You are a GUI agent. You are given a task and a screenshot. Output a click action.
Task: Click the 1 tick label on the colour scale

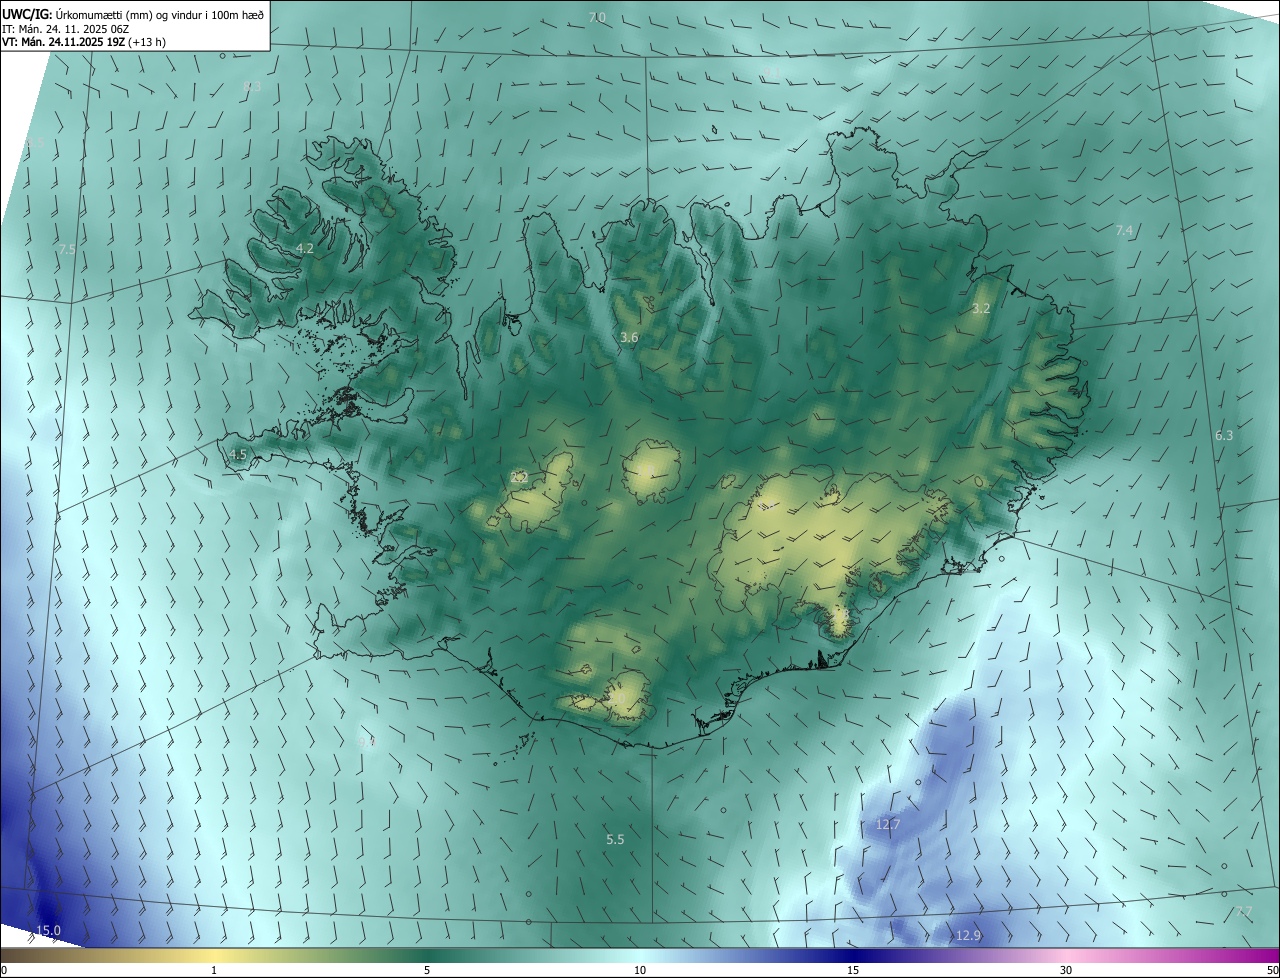tap(214, 970)
